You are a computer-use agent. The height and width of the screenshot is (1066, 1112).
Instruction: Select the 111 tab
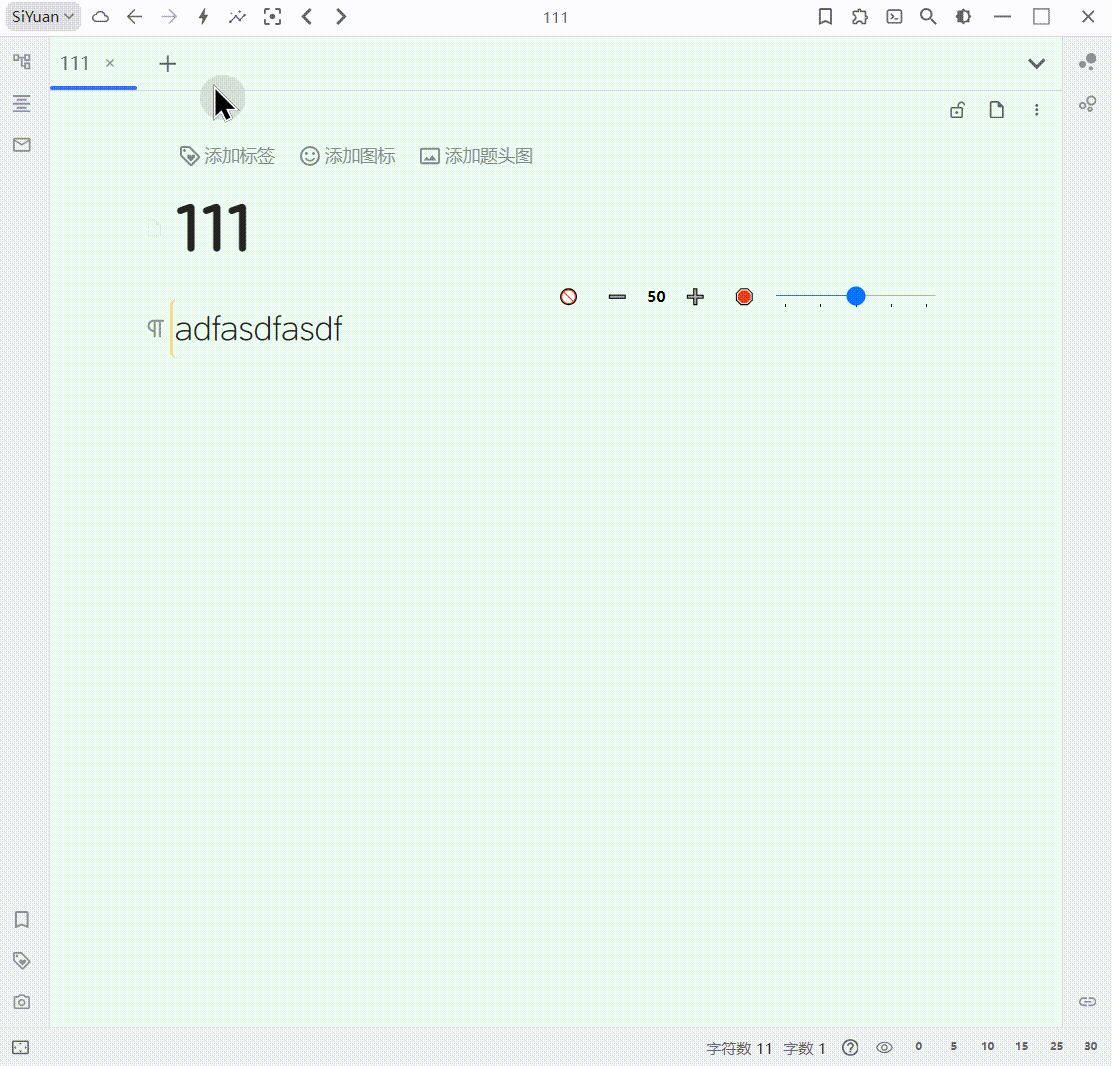tap(75, 62)
